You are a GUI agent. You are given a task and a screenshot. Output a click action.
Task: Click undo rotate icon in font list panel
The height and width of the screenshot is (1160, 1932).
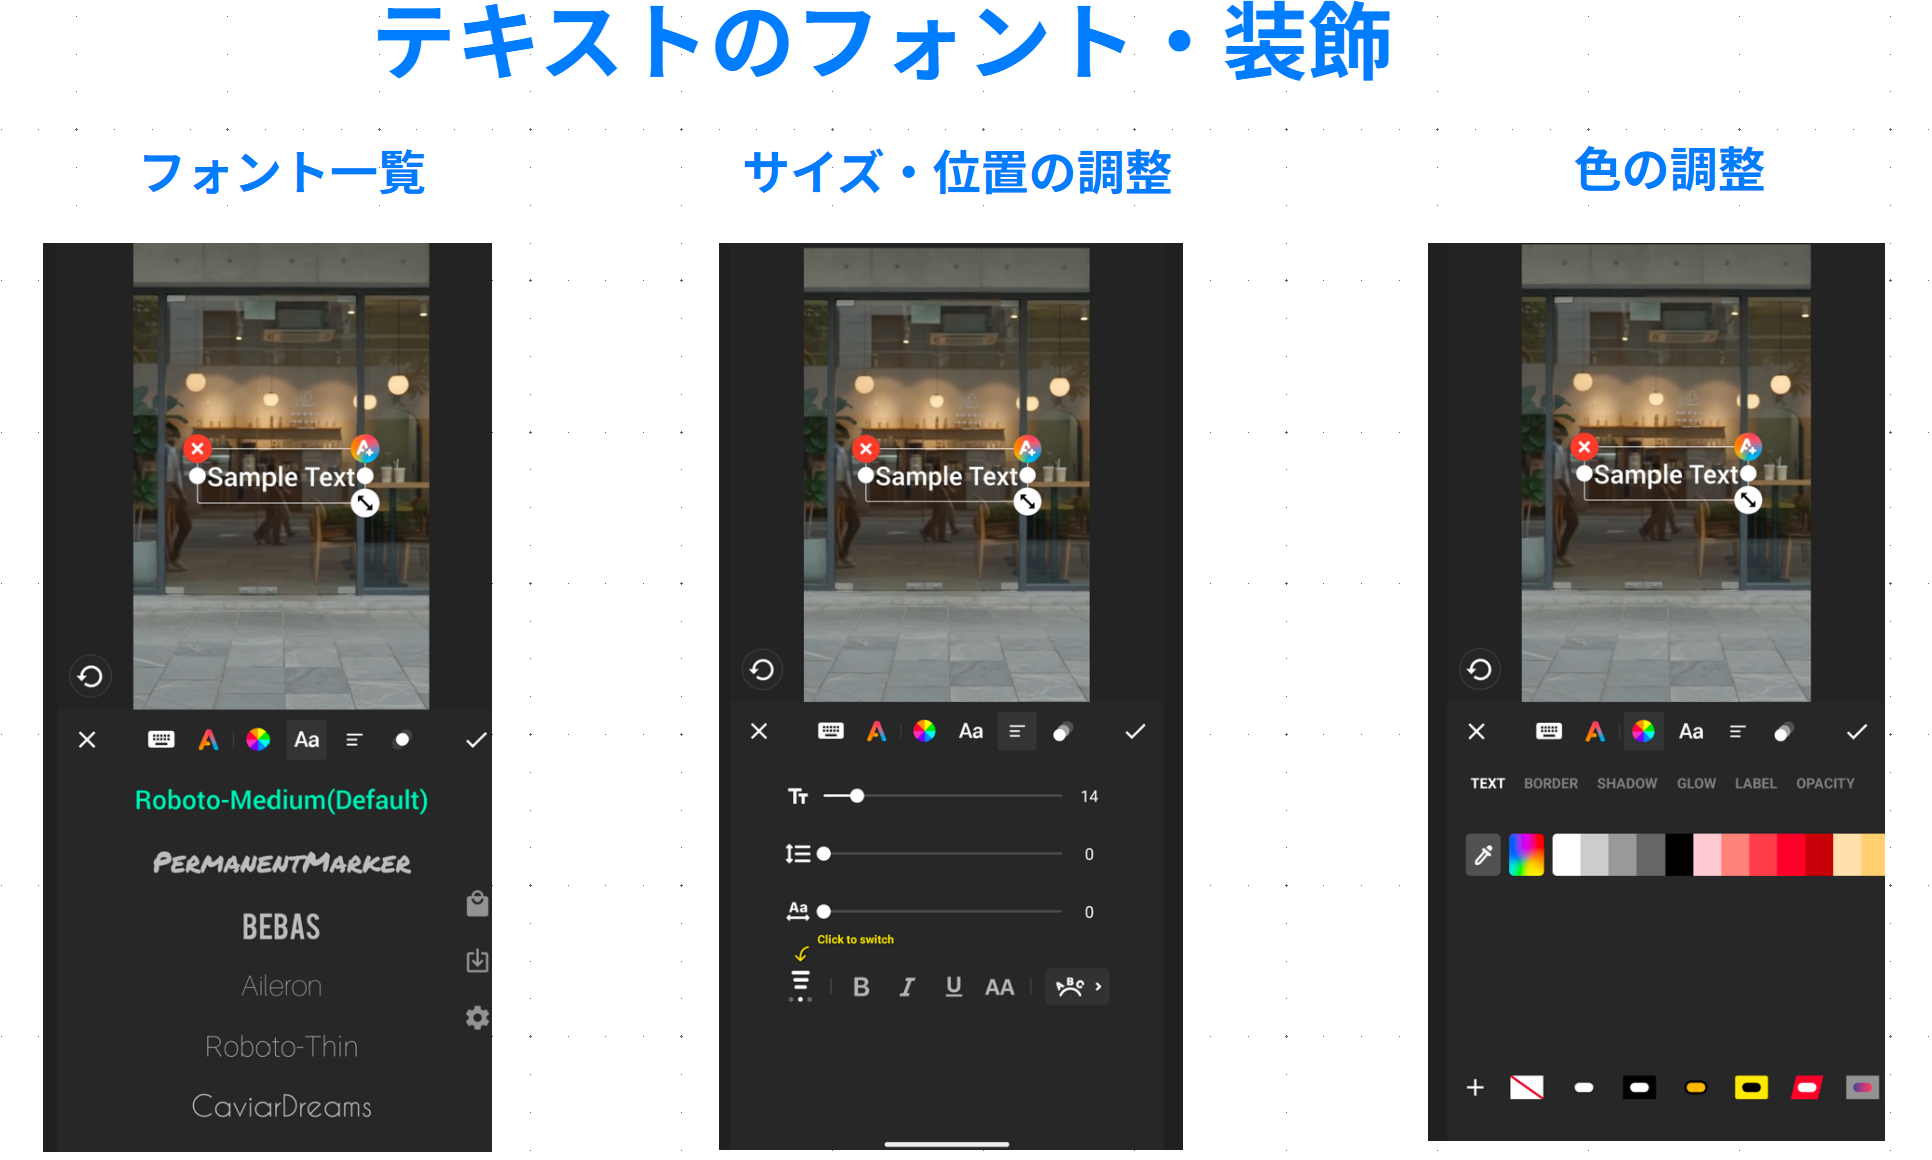click(x=90, y=677)
